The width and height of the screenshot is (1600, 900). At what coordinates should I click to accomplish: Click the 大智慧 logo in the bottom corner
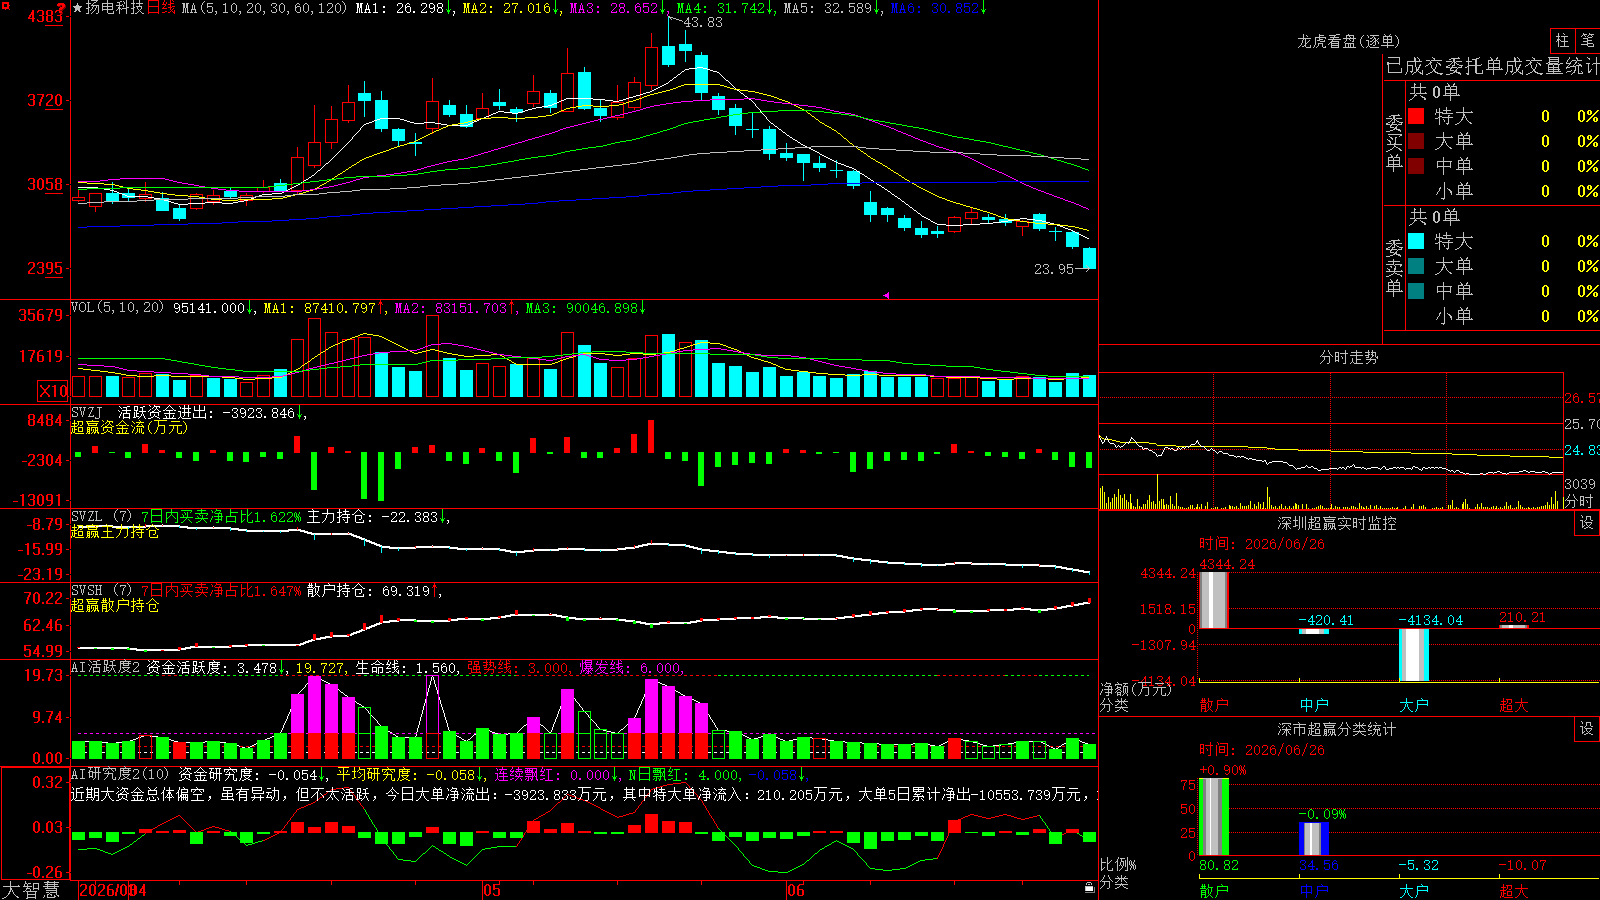(31, 889)
